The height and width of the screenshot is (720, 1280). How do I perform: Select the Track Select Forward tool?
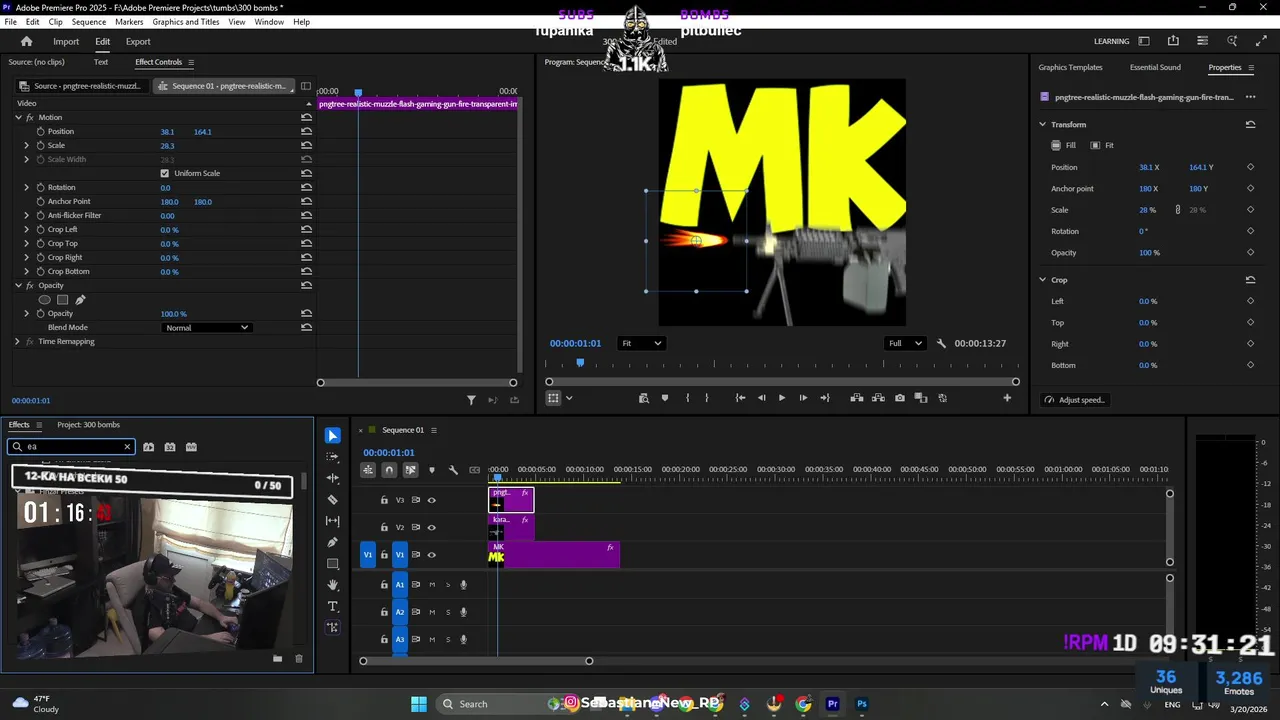point(333,456)
